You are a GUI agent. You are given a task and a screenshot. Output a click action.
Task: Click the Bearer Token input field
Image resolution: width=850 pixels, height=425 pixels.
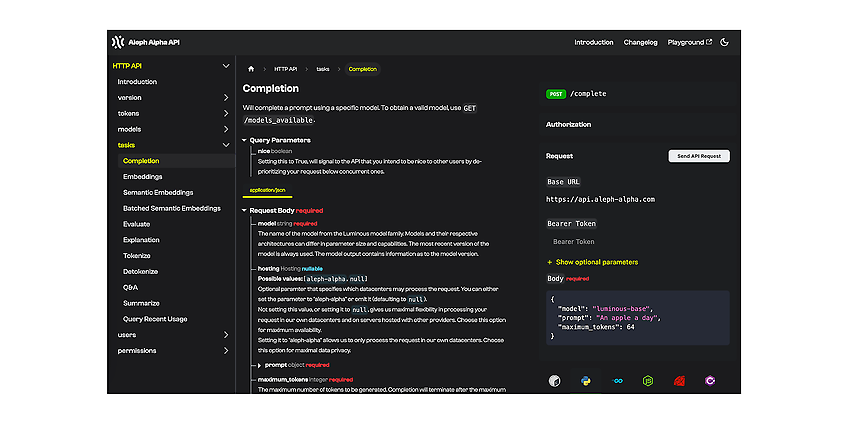point(638,242)
